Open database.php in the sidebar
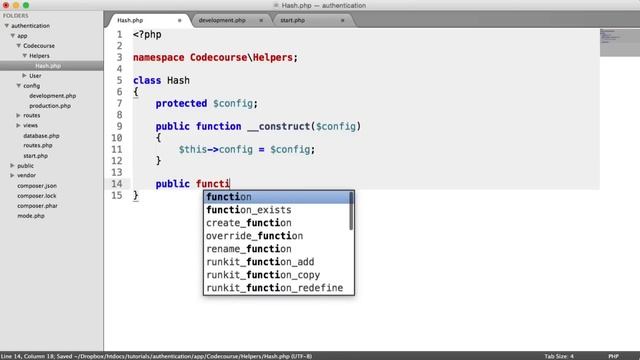 coord(41,136)
